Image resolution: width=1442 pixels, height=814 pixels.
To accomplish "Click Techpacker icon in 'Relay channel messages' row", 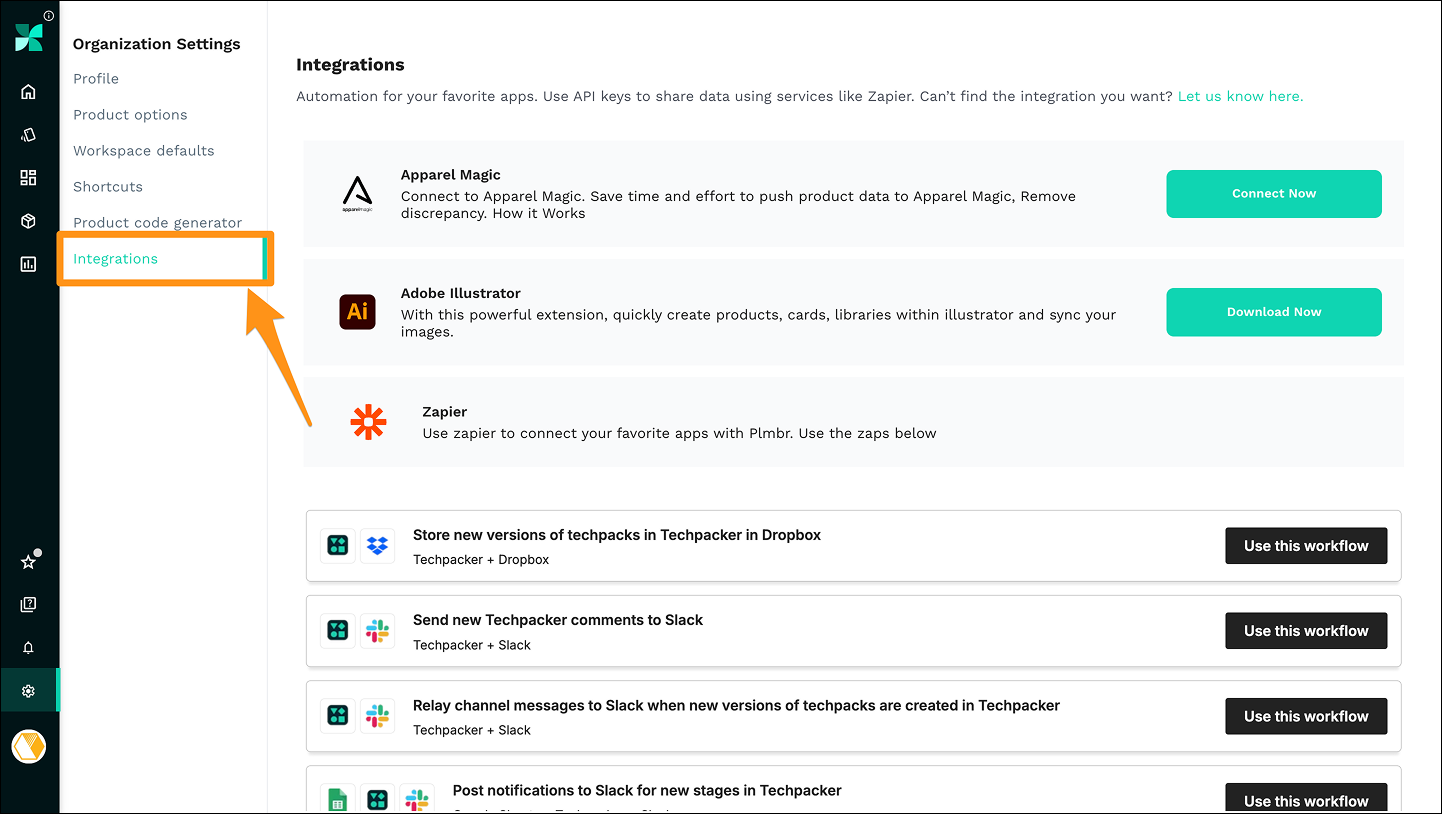I will (x=338, y=716).
